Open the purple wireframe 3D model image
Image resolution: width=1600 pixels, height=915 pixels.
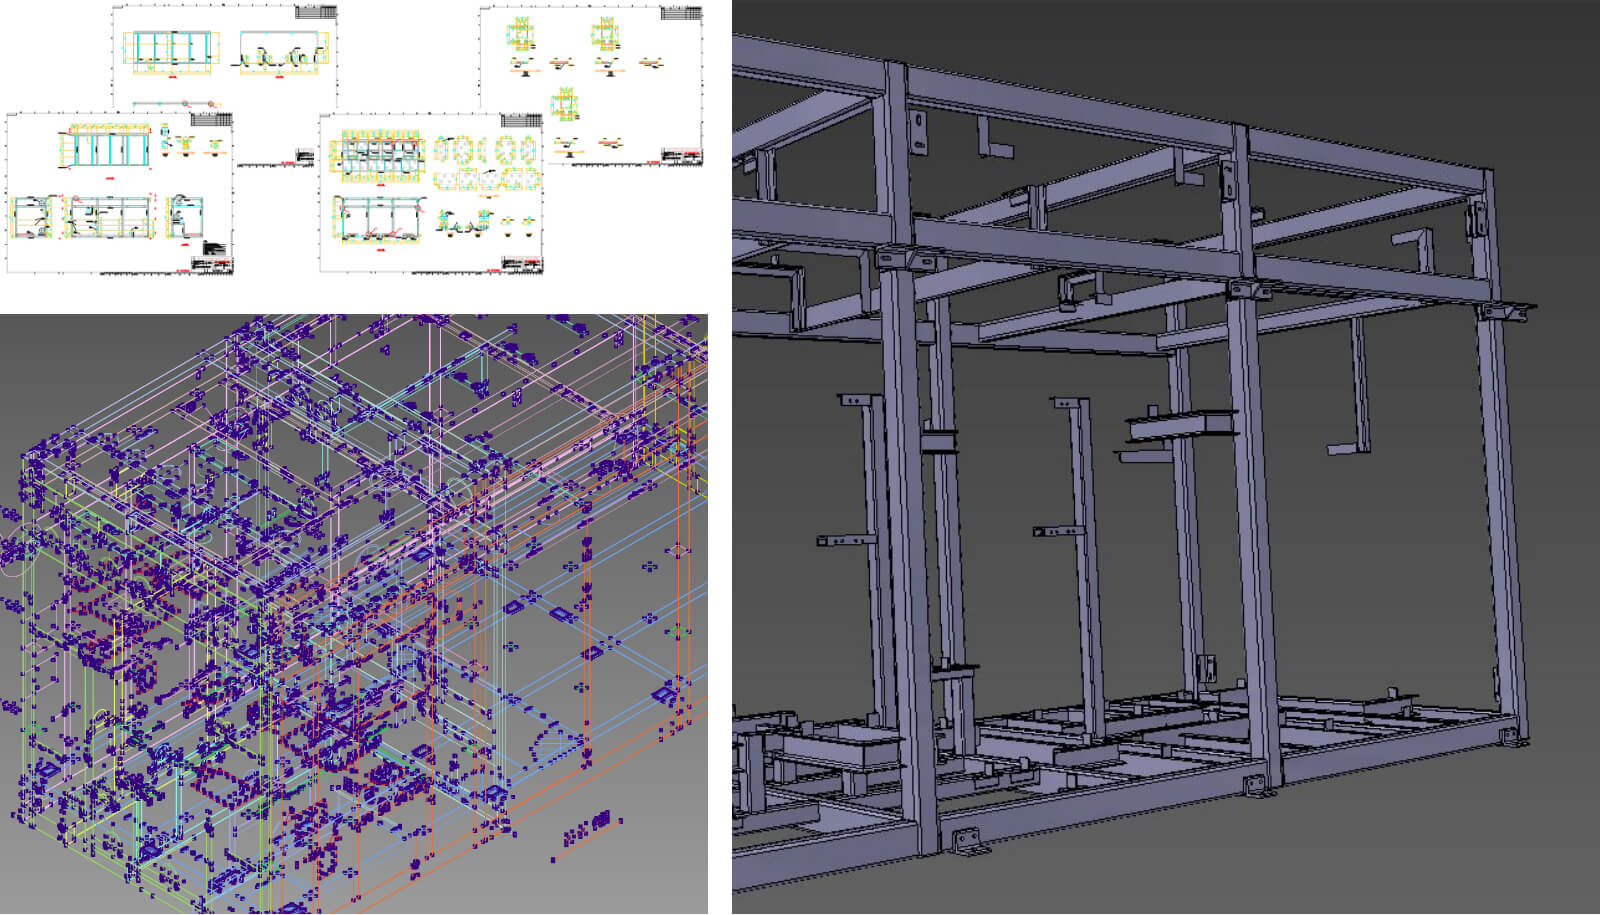click(x=354, y=614)
